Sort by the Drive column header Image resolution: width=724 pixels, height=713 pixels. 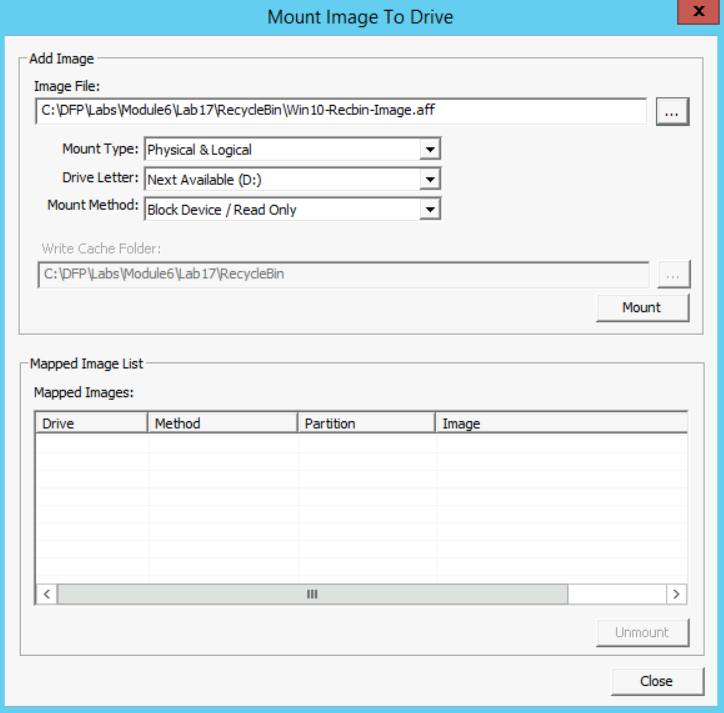[91, 423]
